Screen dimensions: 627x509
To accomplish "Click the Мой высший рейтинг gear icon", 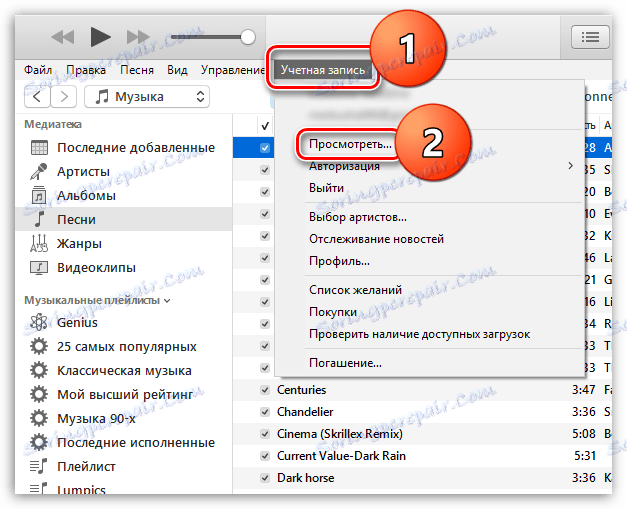I will [39, 394].
